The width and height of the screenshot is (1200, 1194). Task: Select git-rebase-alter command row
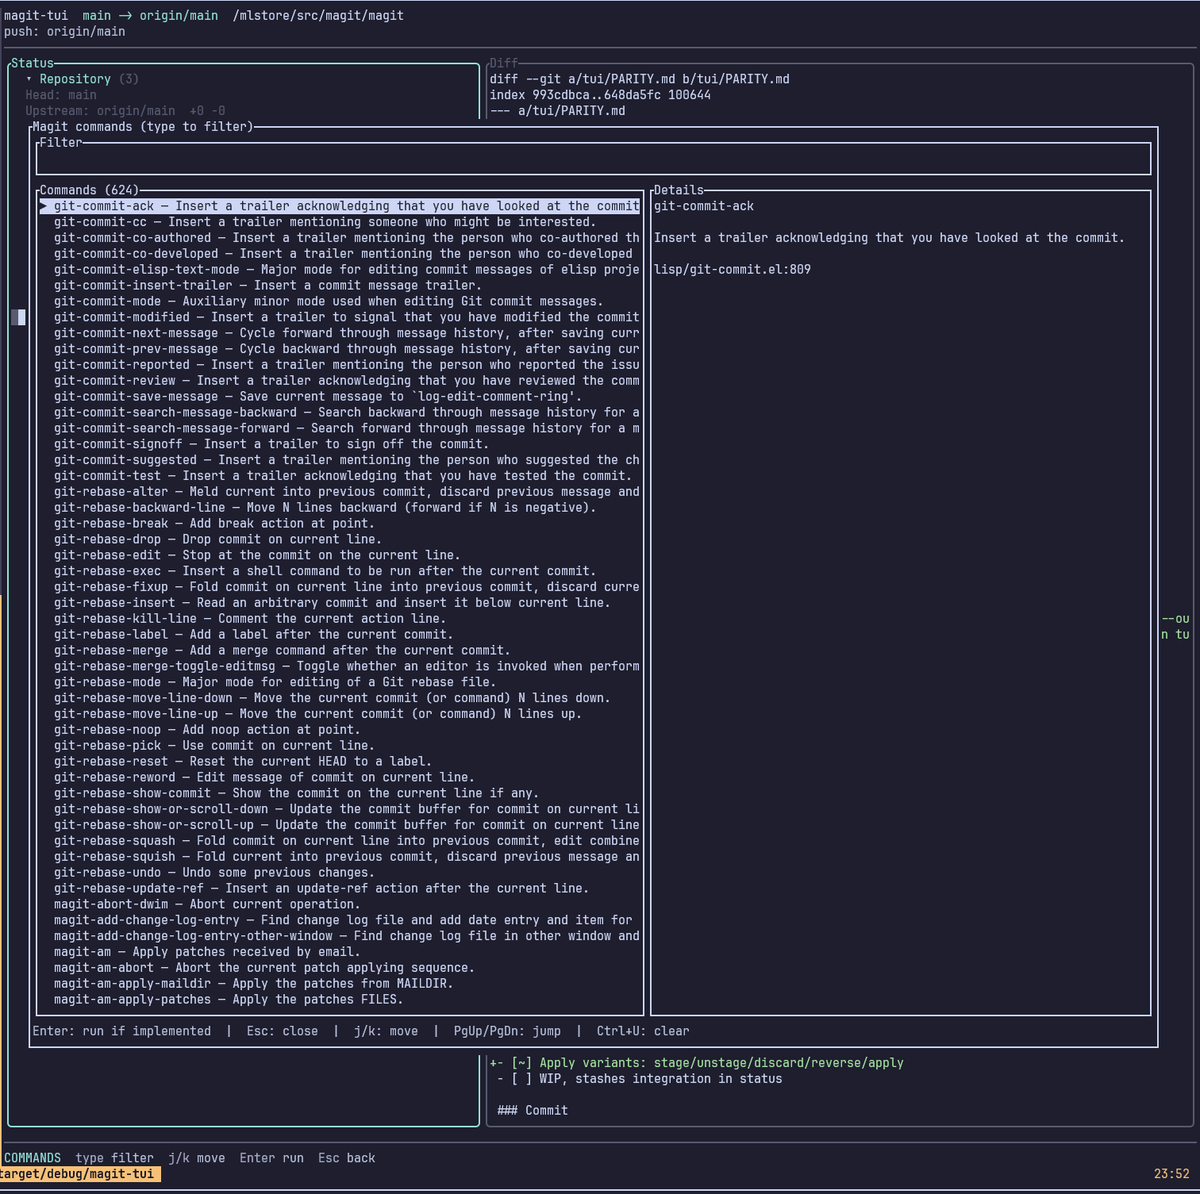[x=340, y=492]
